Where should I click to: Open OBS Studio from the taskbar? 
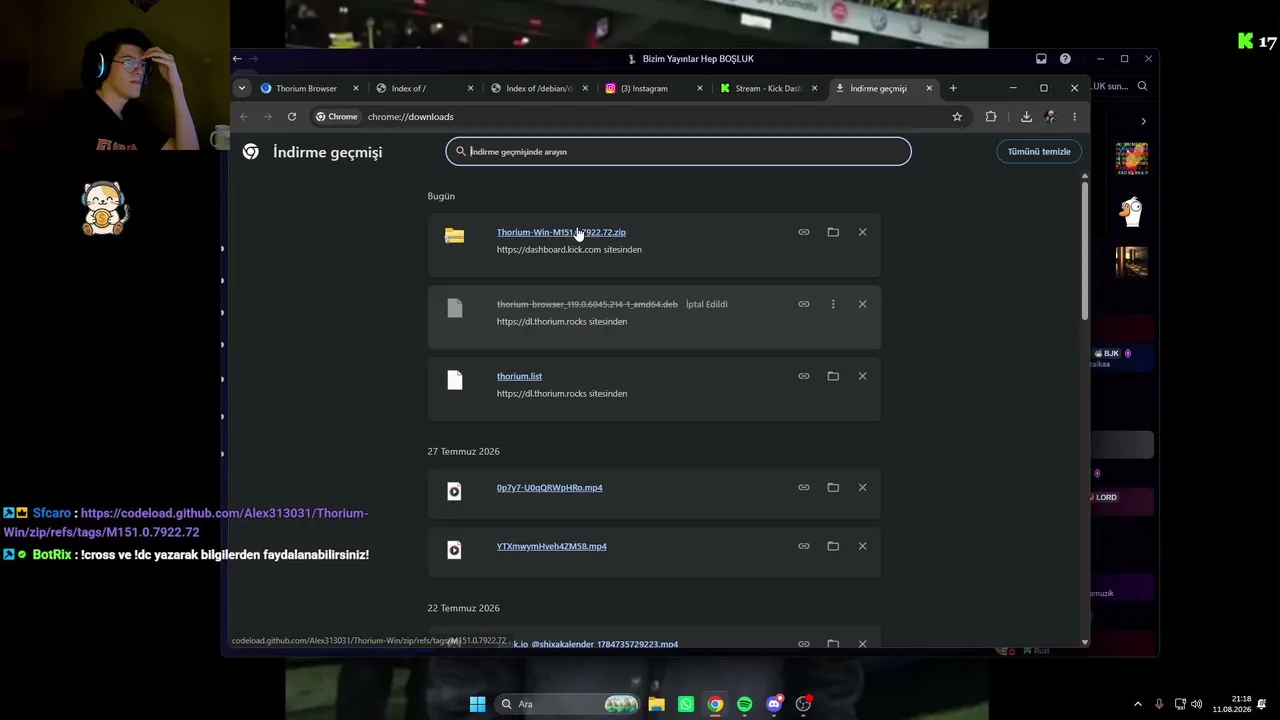point(803,704)
